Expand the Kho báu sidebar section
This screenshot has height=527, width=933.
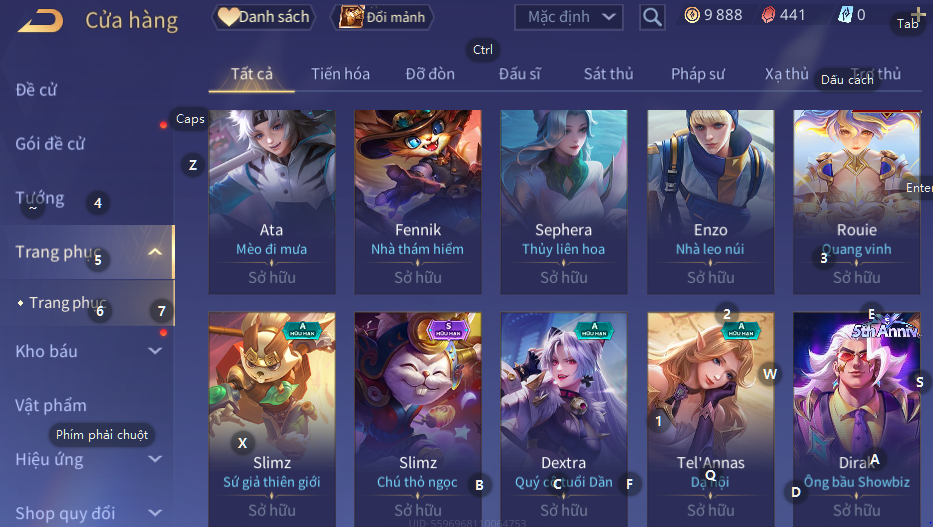click(x=155, y=351)
